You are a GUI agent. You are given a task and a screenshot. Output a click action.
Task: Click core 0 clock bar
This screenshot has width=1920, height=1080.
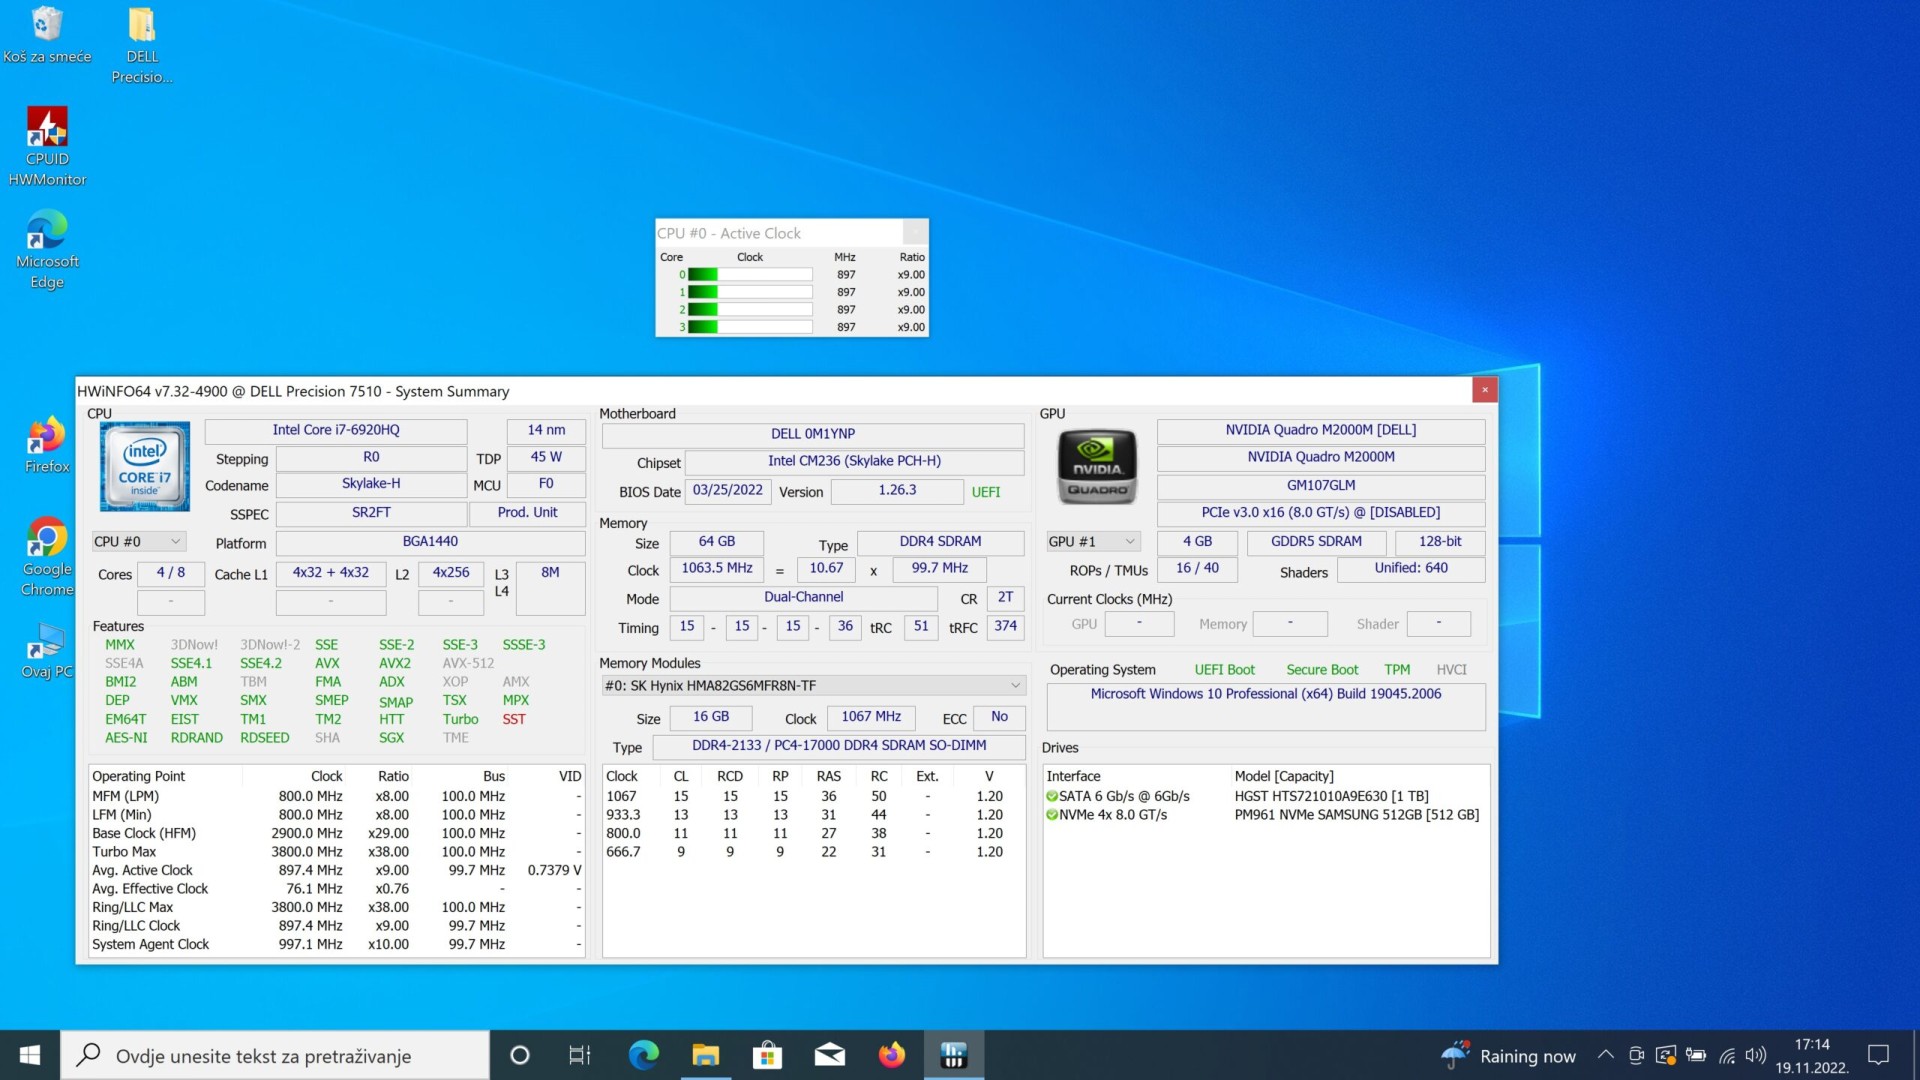tap(750, 274)
